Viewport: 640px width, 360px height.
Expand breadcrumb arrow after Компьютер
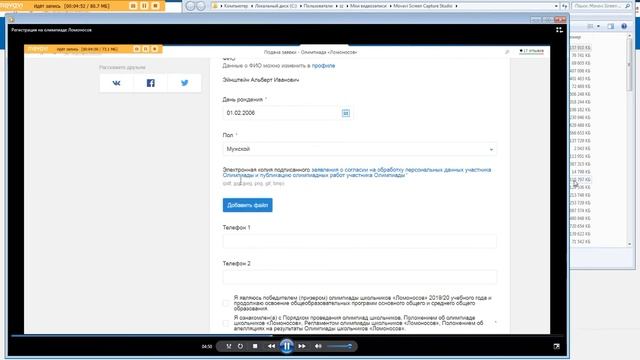(252, 6)
